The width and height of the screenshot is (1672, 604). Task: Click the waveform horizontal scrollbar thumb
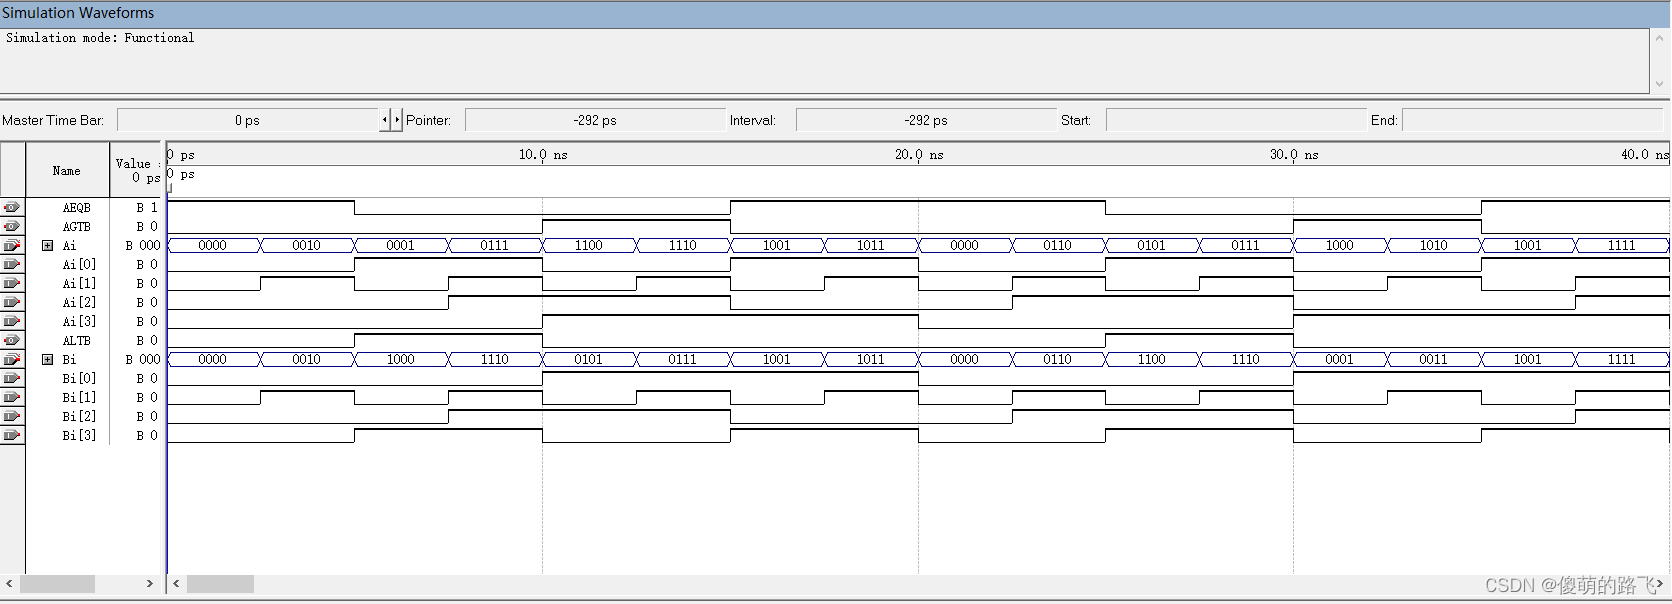tap(220, 583)
